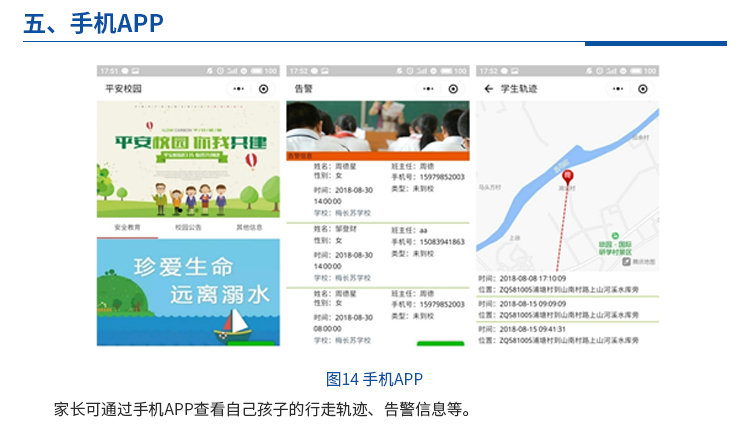This screenshot has height=431, width=750.
Task: Select the track record 2018-08-08 17:10:09
Action: (x=567, y=283)
